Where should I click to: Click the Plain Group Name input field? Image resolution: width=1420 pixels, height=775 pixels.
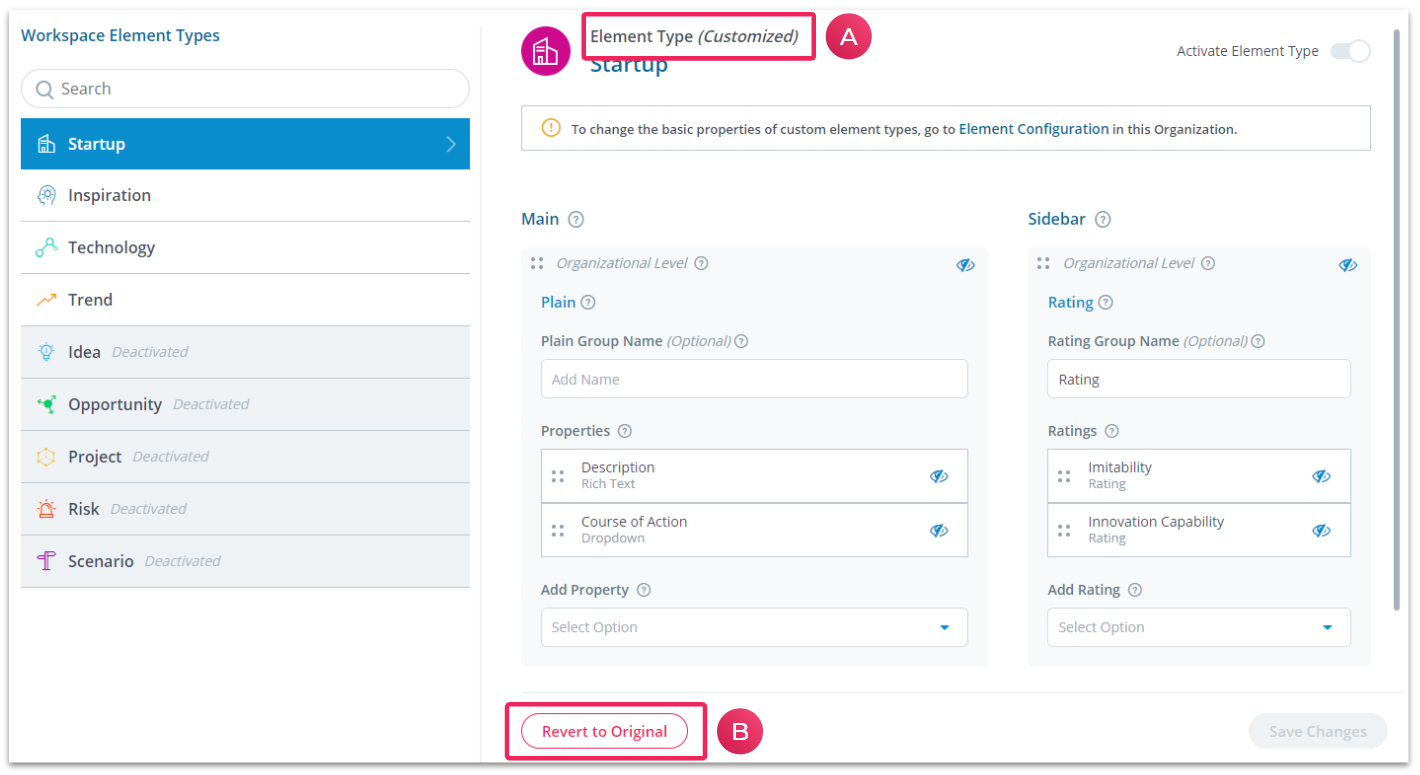coord(754,379)
